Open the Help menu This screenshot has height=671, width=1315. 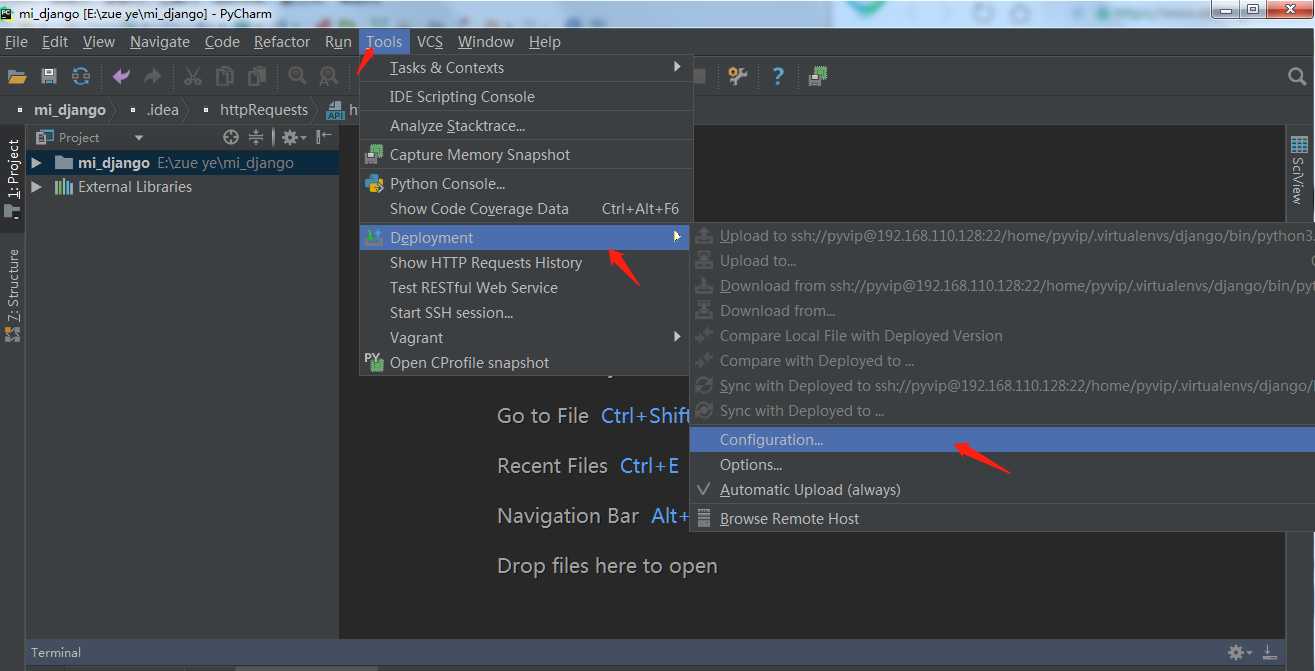coord(545,42)
